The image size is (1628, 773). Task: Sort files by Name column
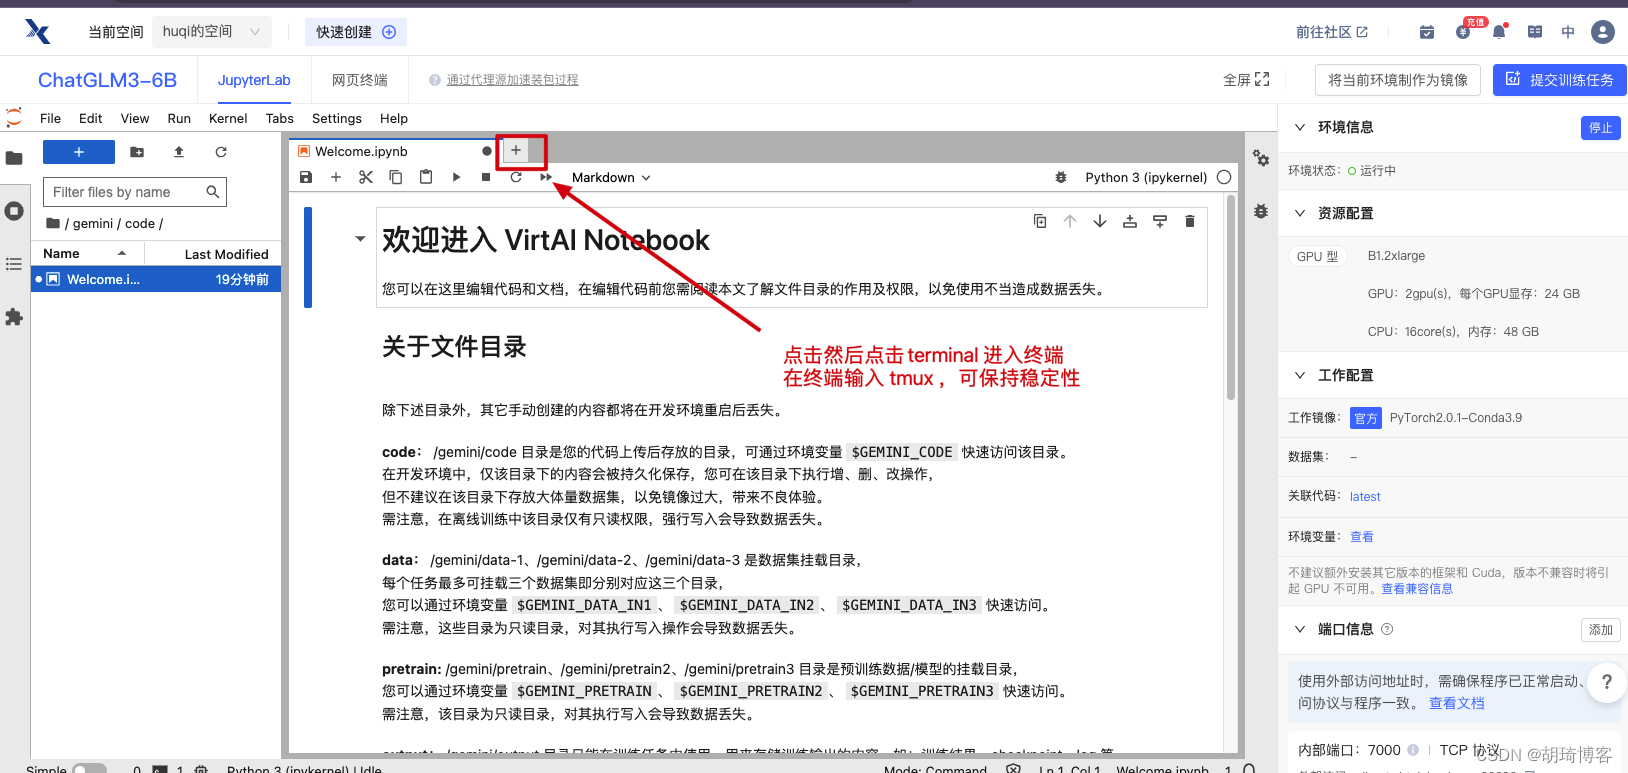[x=85, y=254]
